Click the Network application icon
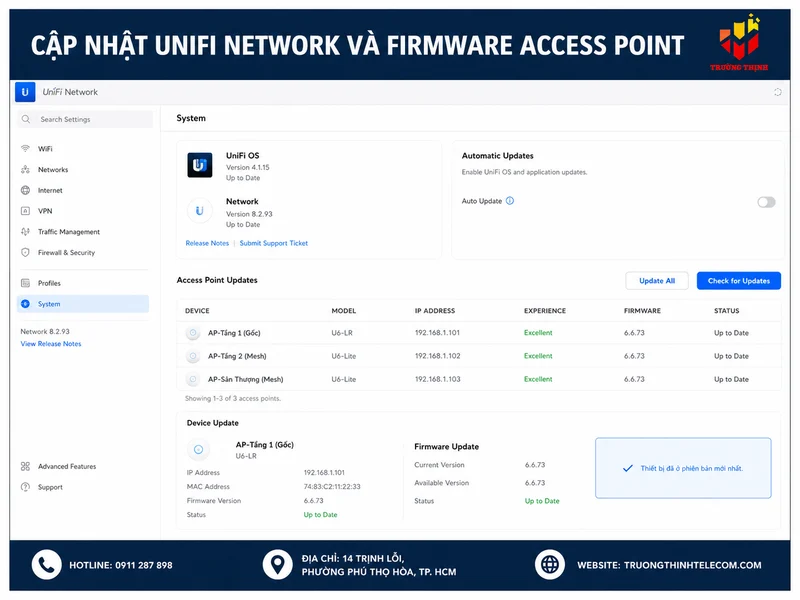Image resolution: width=800 pixels, height=600 pixels. 199,211
